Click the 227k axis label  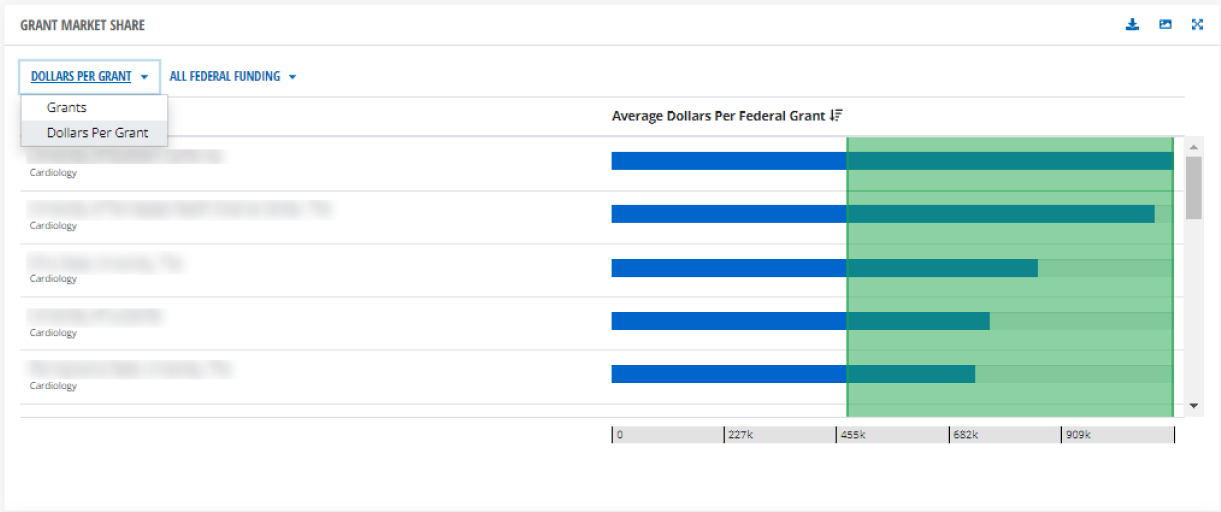click(x=741, y=435)
